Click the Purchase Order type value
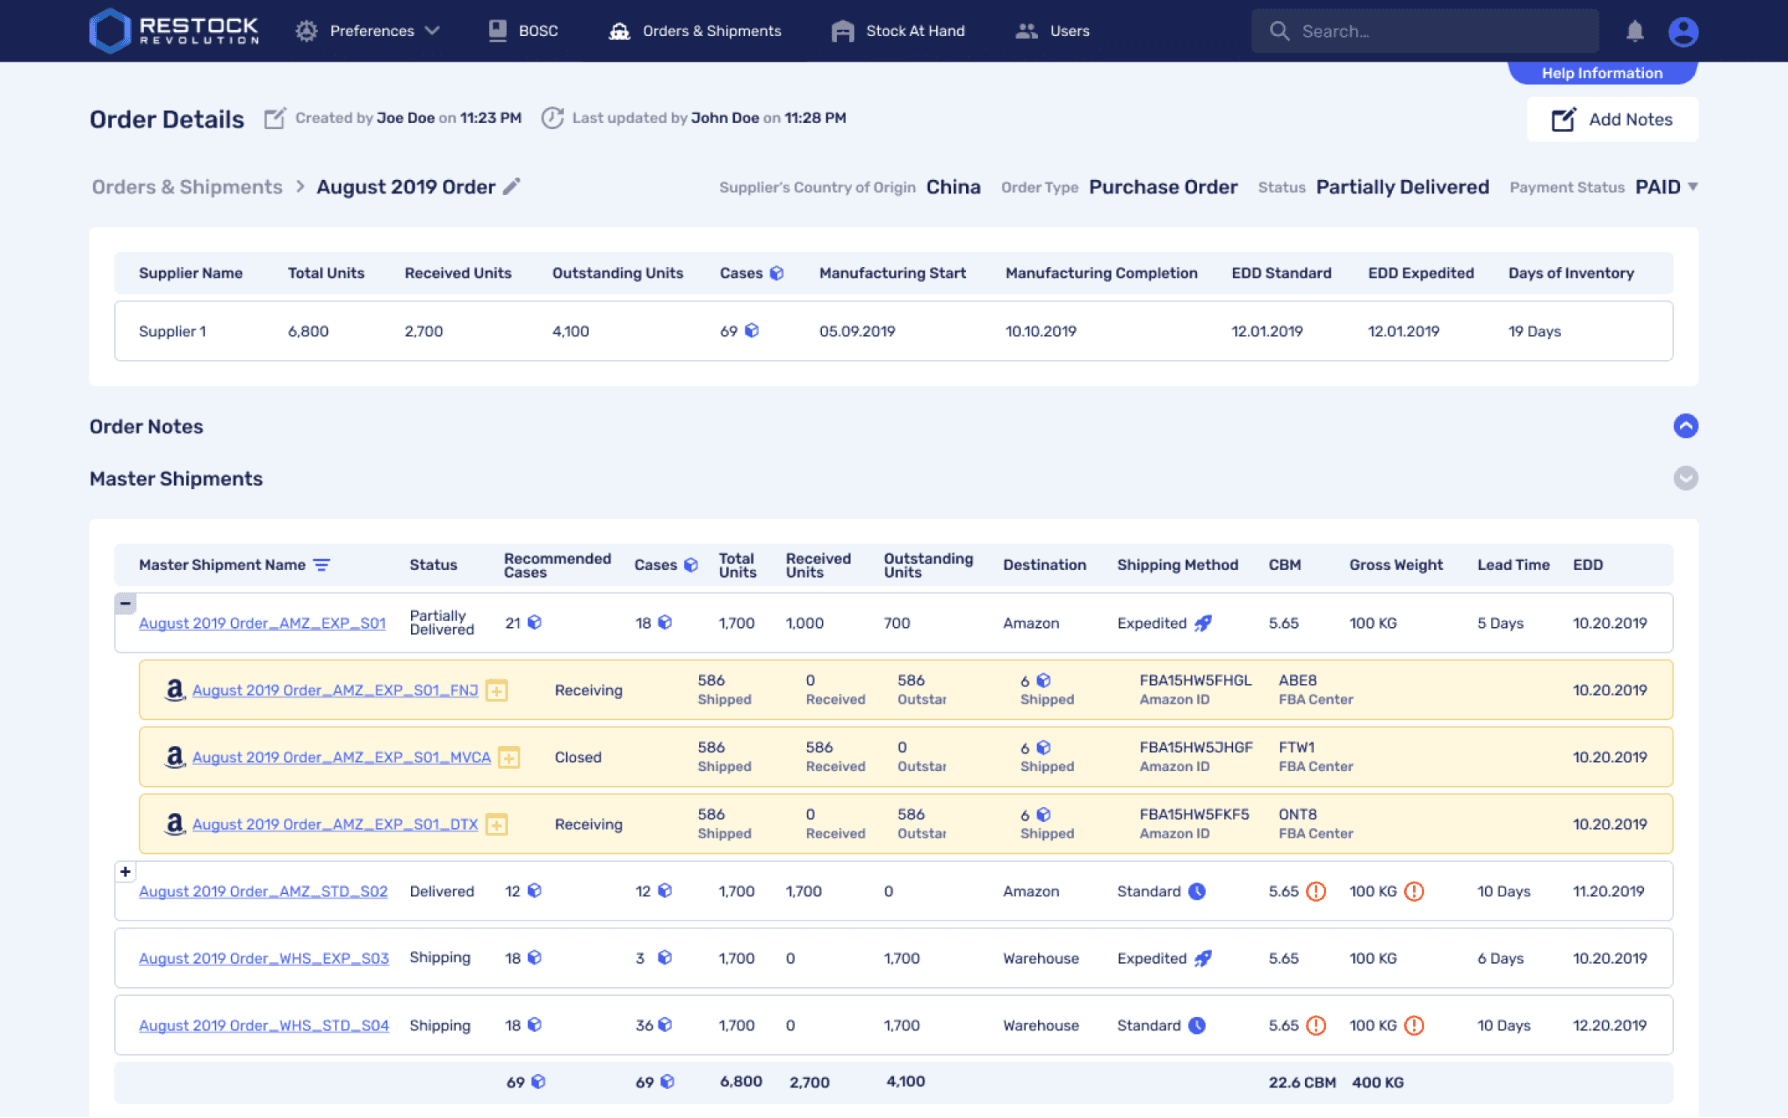 click(x=1163, y=187)
